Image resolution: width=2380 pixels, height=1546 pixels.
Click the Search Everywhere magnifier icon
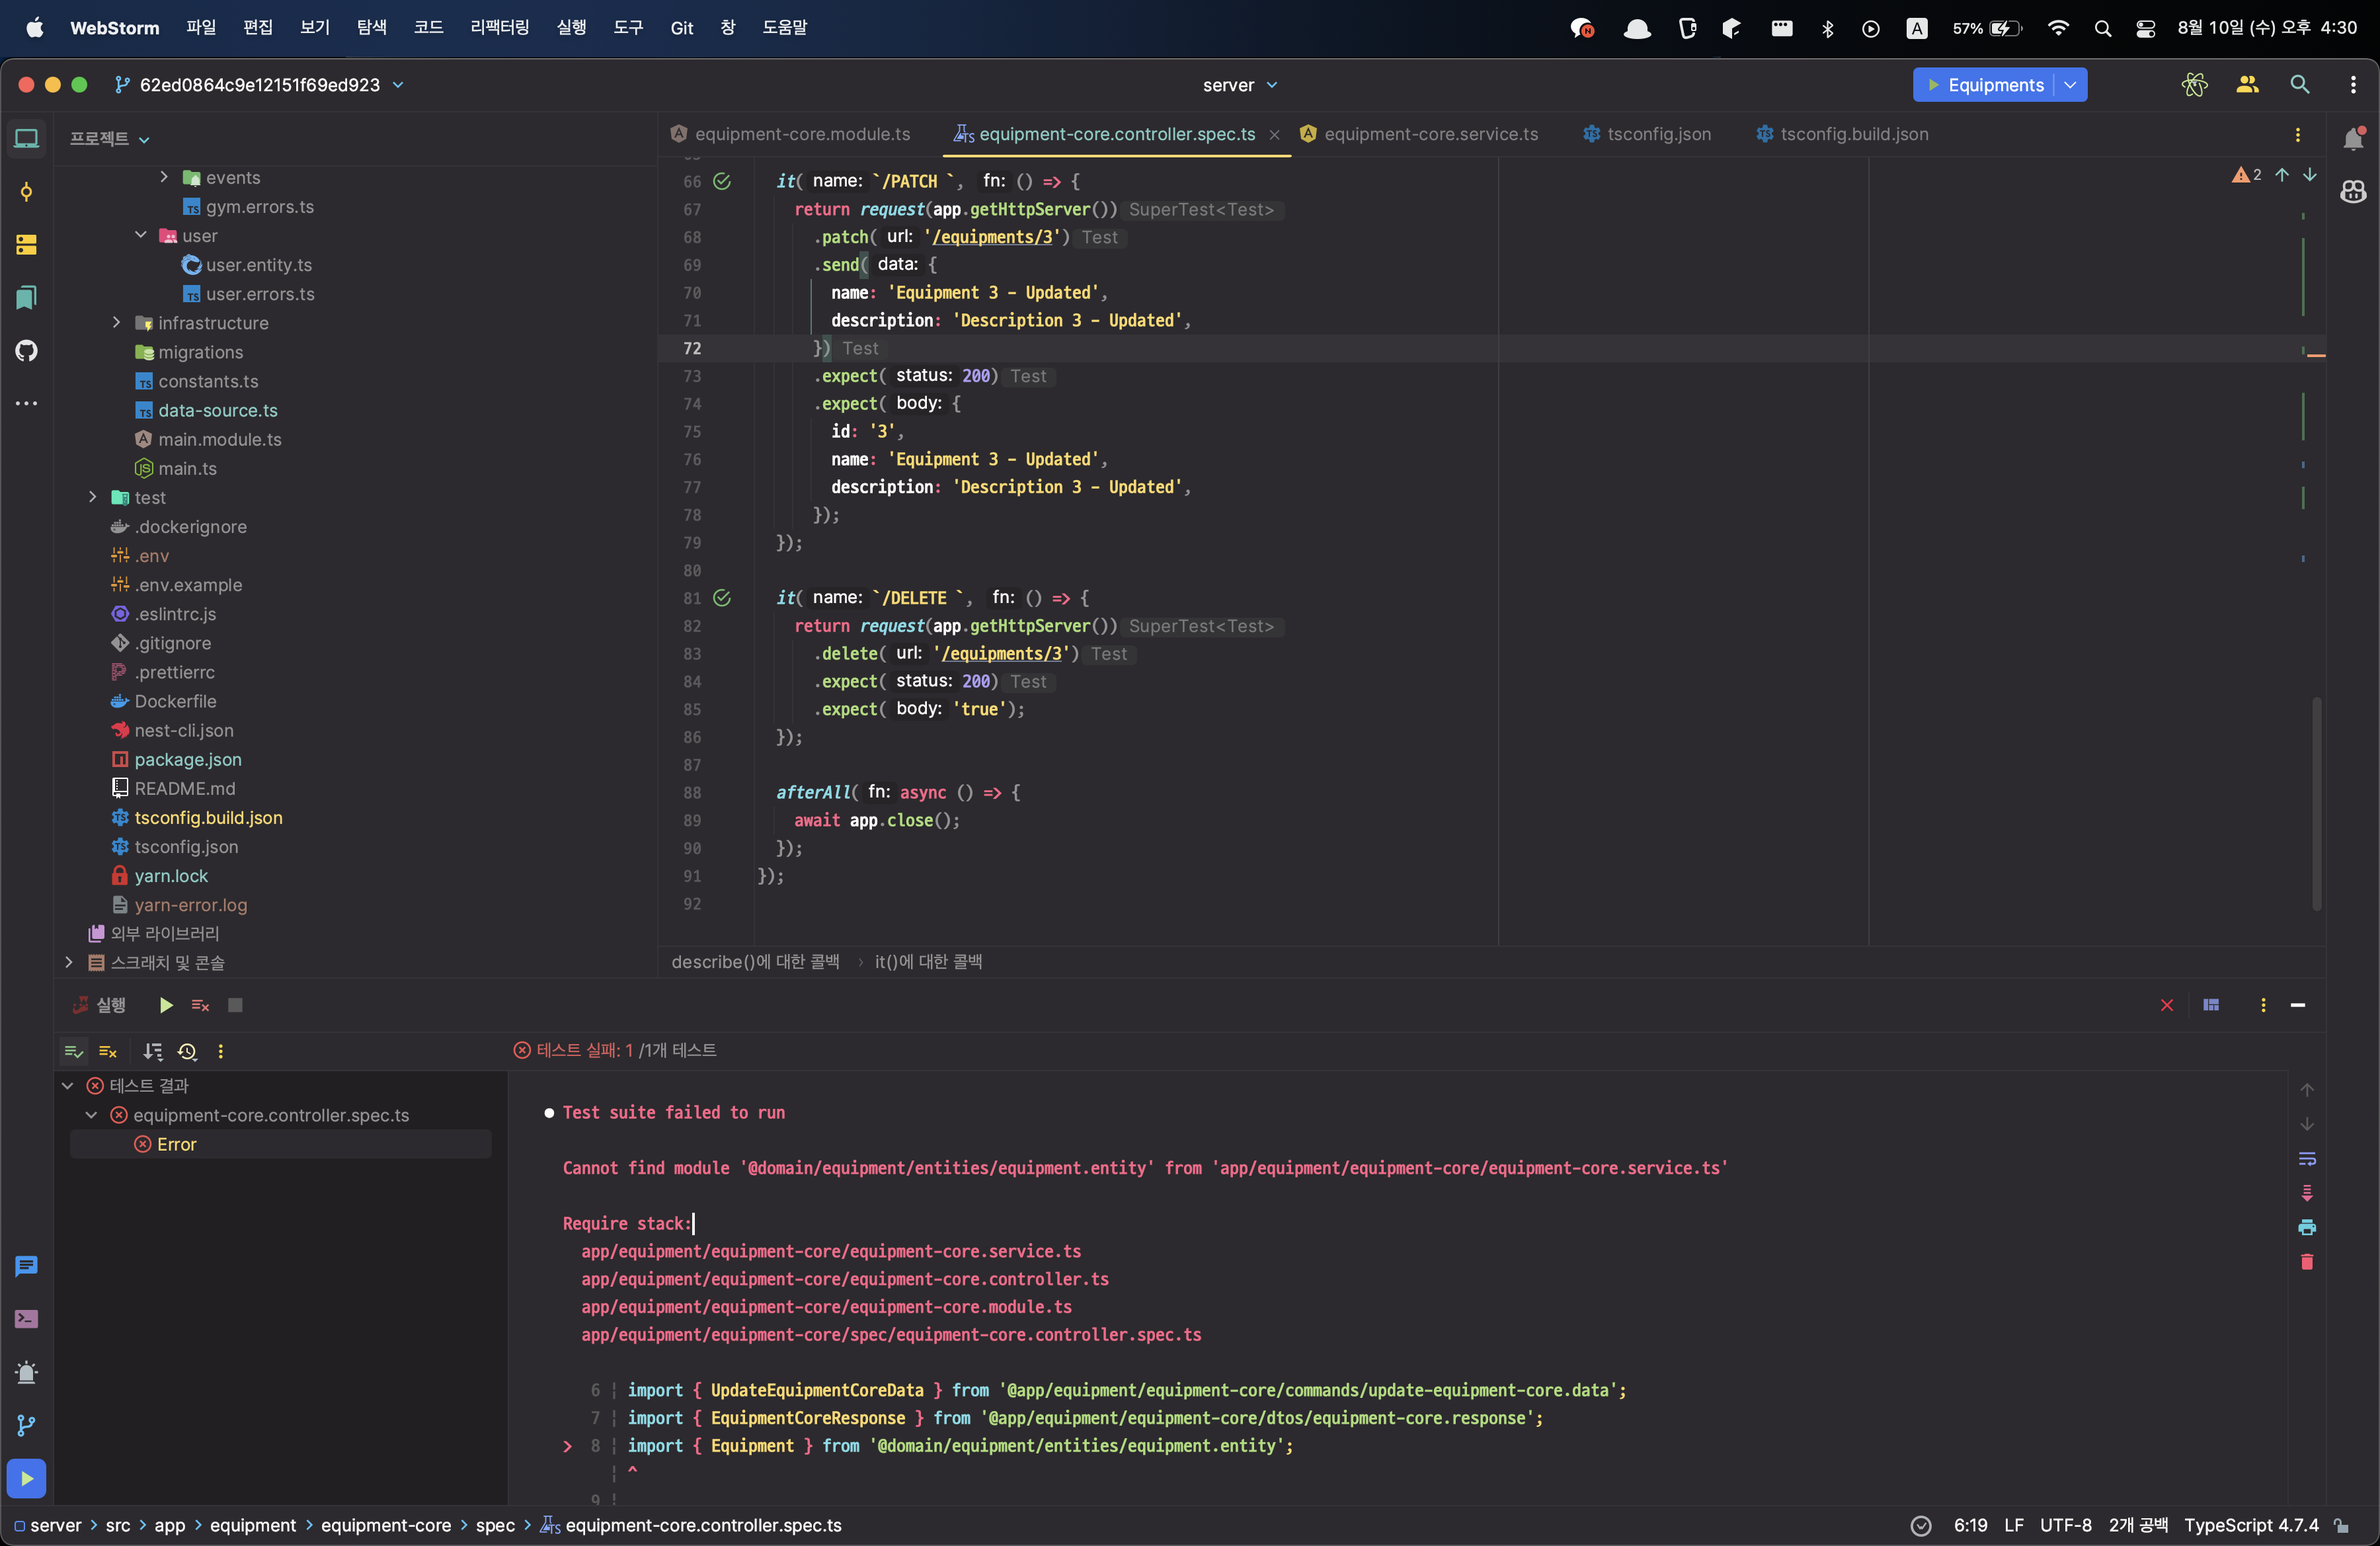[2300, 85]
